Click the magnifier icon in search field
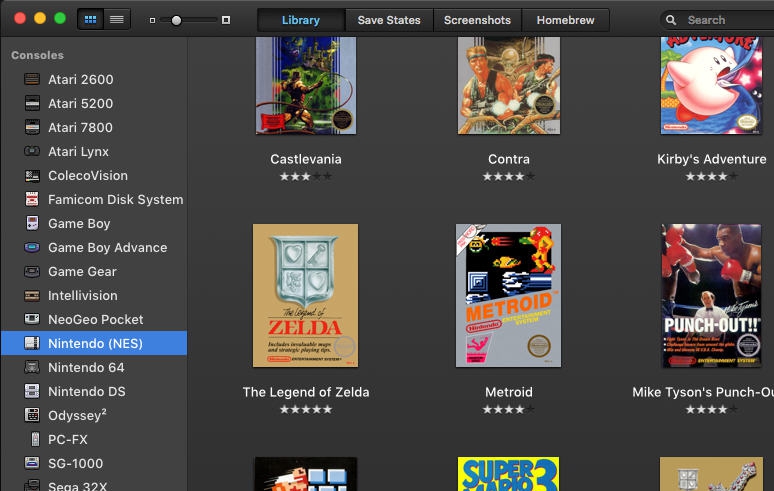Screen dimensions: 774x491 [x=673, y=20]
